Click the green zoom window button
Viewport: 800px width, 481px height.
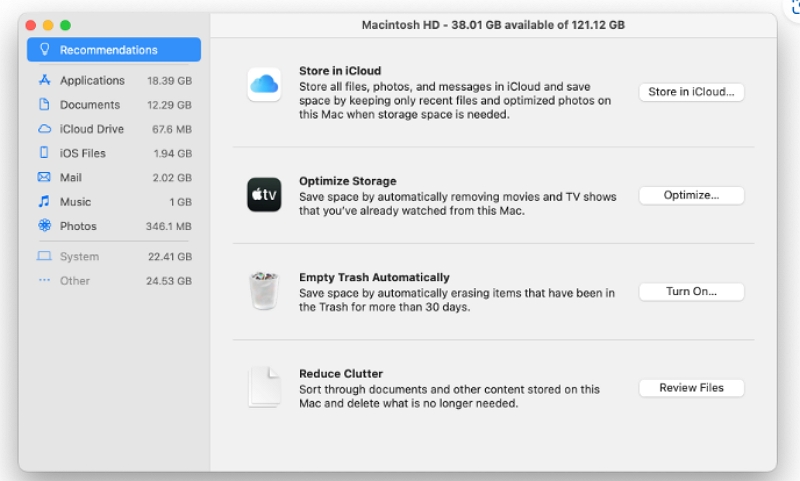[65, 25]
